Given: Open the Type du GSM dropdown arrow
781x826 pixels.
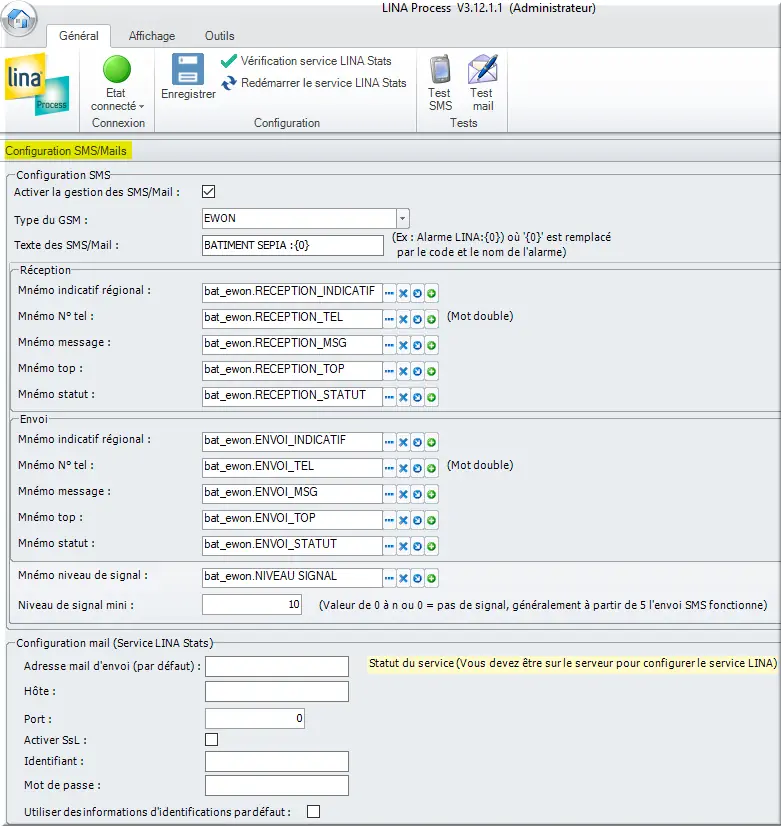Looking at the screenshot, I should [402, 218].
